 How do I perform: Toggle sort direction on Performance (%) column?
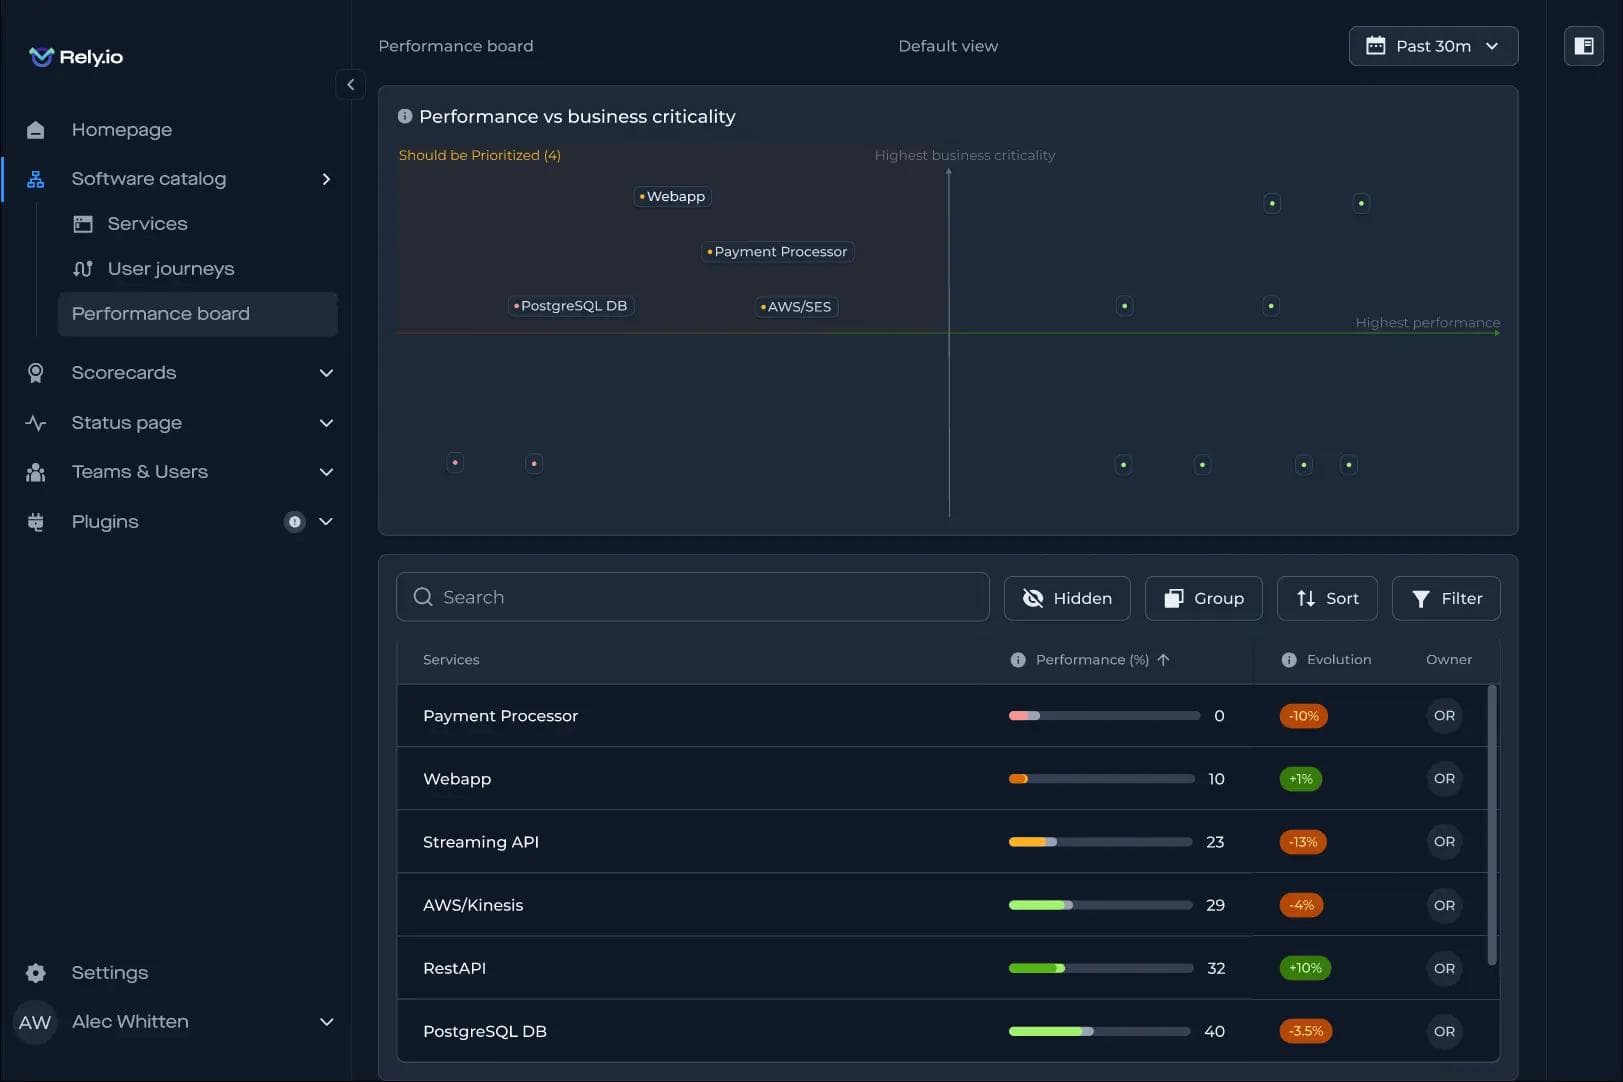point(1163,660)
